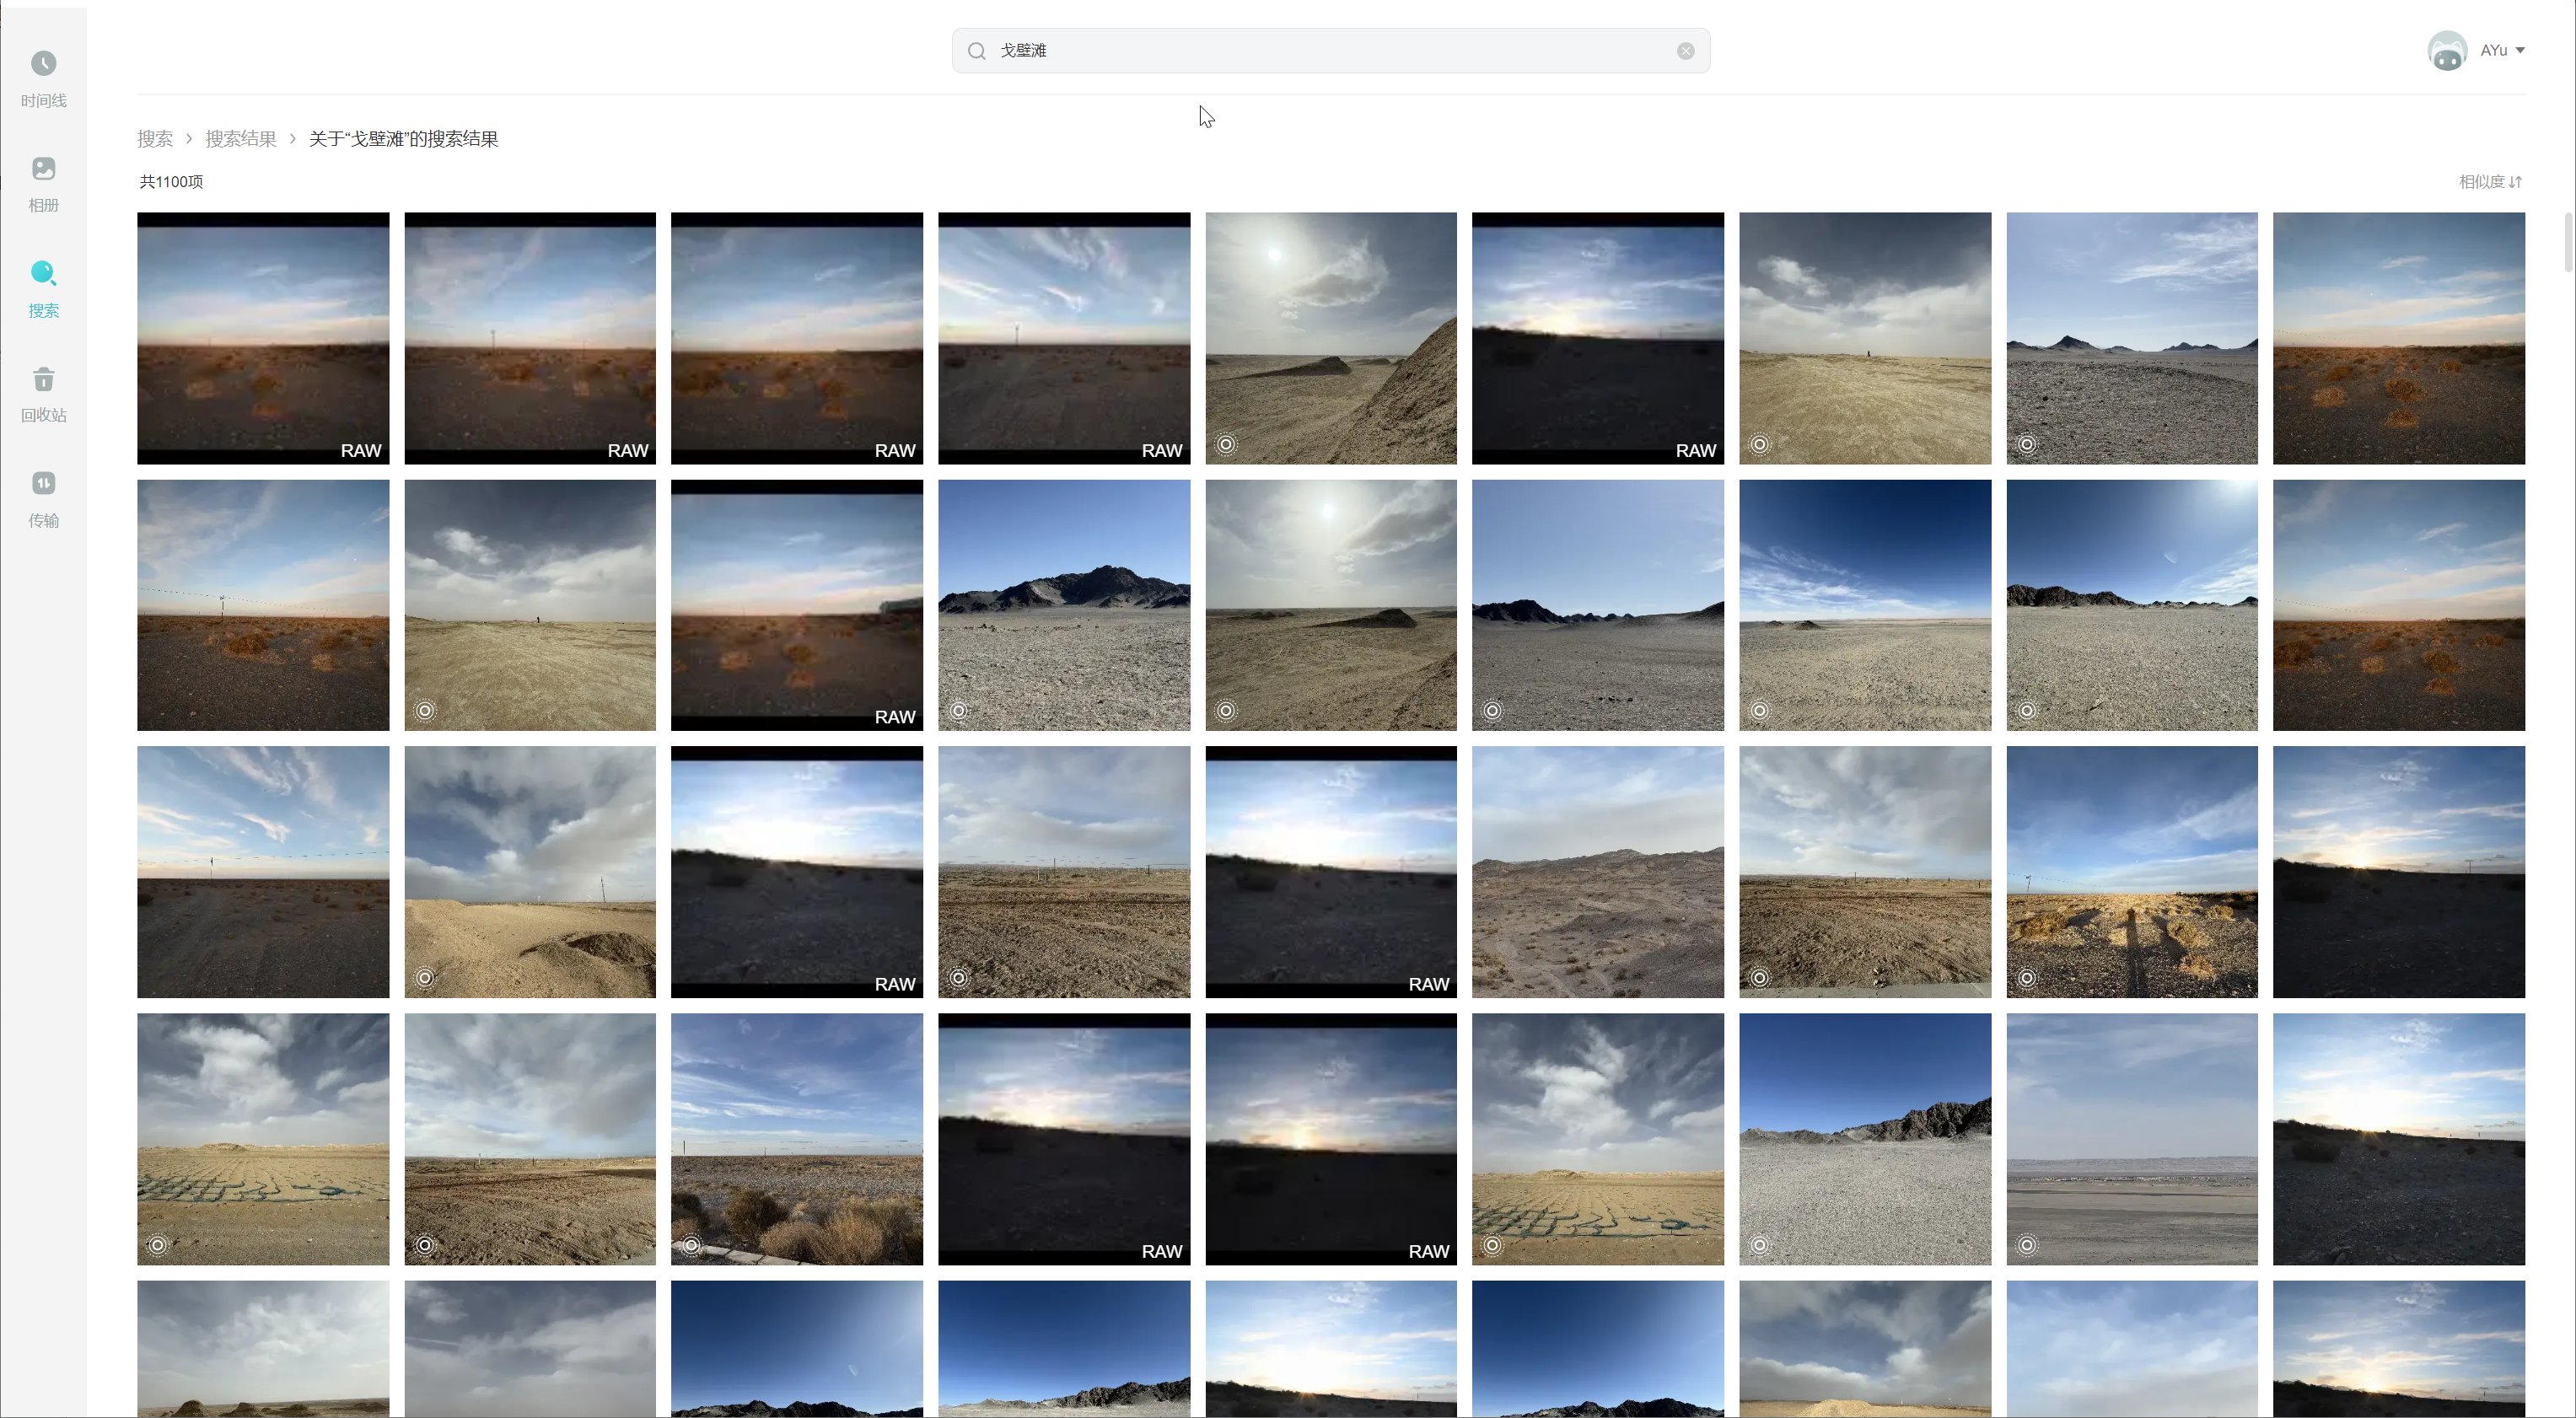Click live-photo icon on second-row low mountain range photo
The width and height of the screenshot is (2576, 1418).
point(1493,711)
